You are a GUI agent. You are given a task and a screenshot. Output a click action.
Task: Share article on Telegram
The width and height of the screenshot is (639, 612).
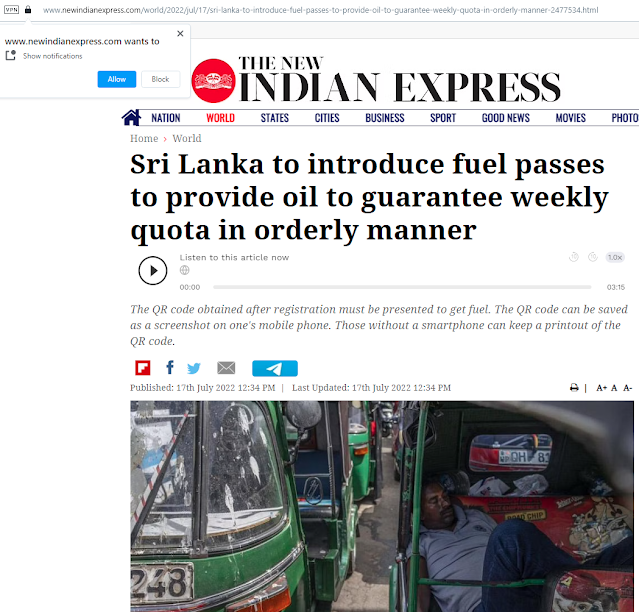point(274,368)
